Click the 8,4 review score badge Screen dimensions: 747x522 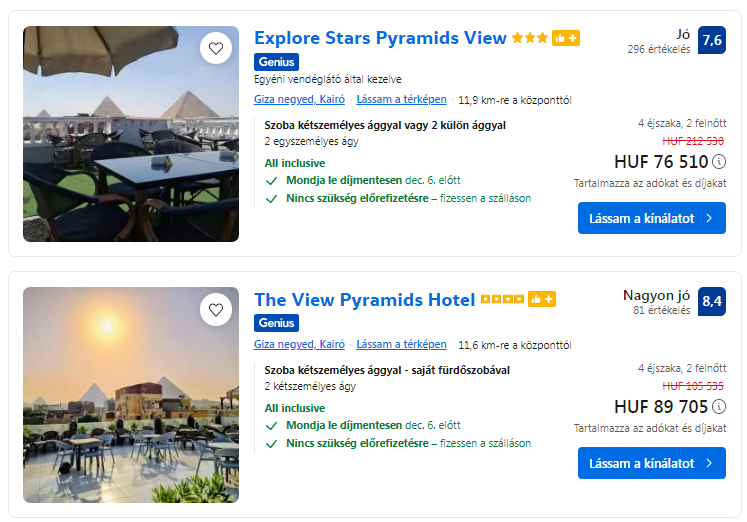point(712,301)
